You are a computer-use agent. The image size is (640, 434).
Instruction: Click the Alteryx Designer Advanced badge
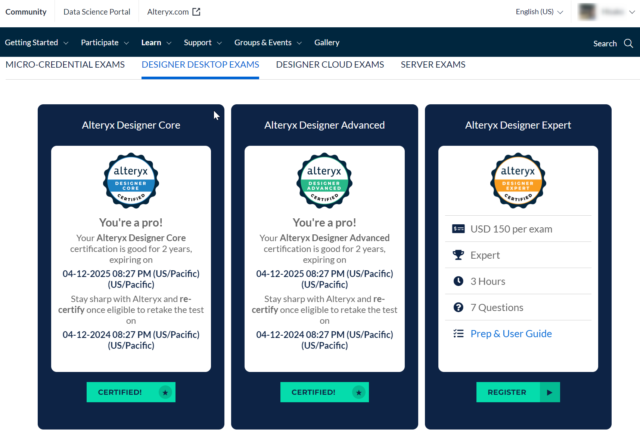point(324,180)
